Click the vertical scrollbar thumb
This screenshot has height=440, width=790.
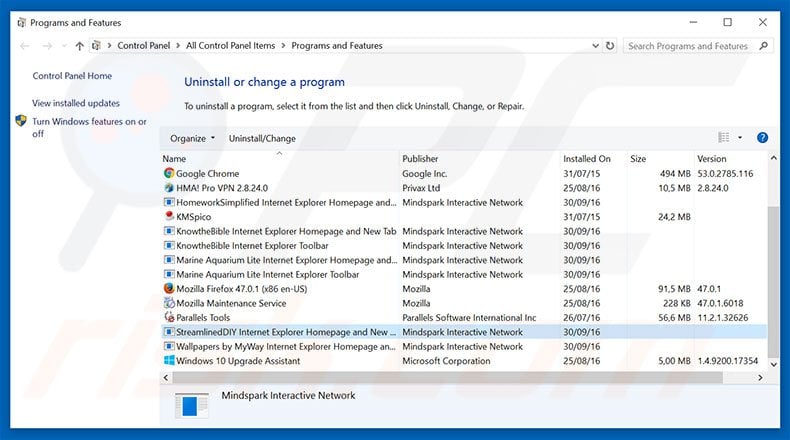773,281
